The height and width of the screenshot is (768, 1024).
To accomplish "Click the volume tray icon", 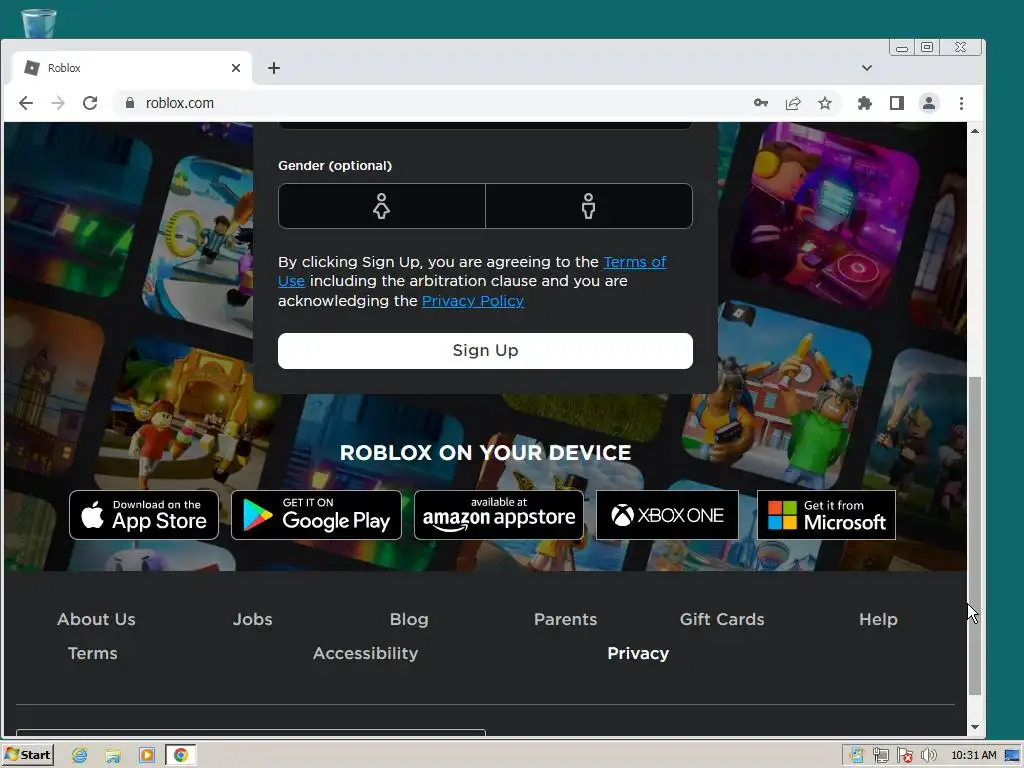I will tap(929, 756).
